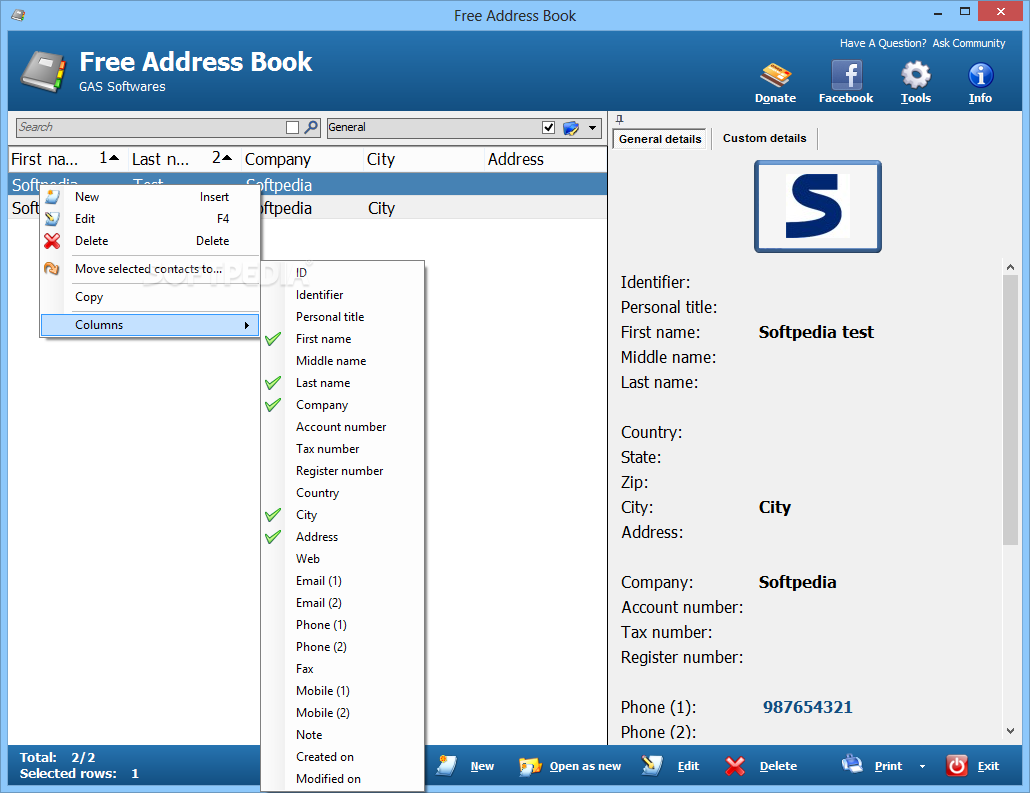1030x793 pixels.
Task: Click the New contact icon in bottom bar
Action: (447, 765)
